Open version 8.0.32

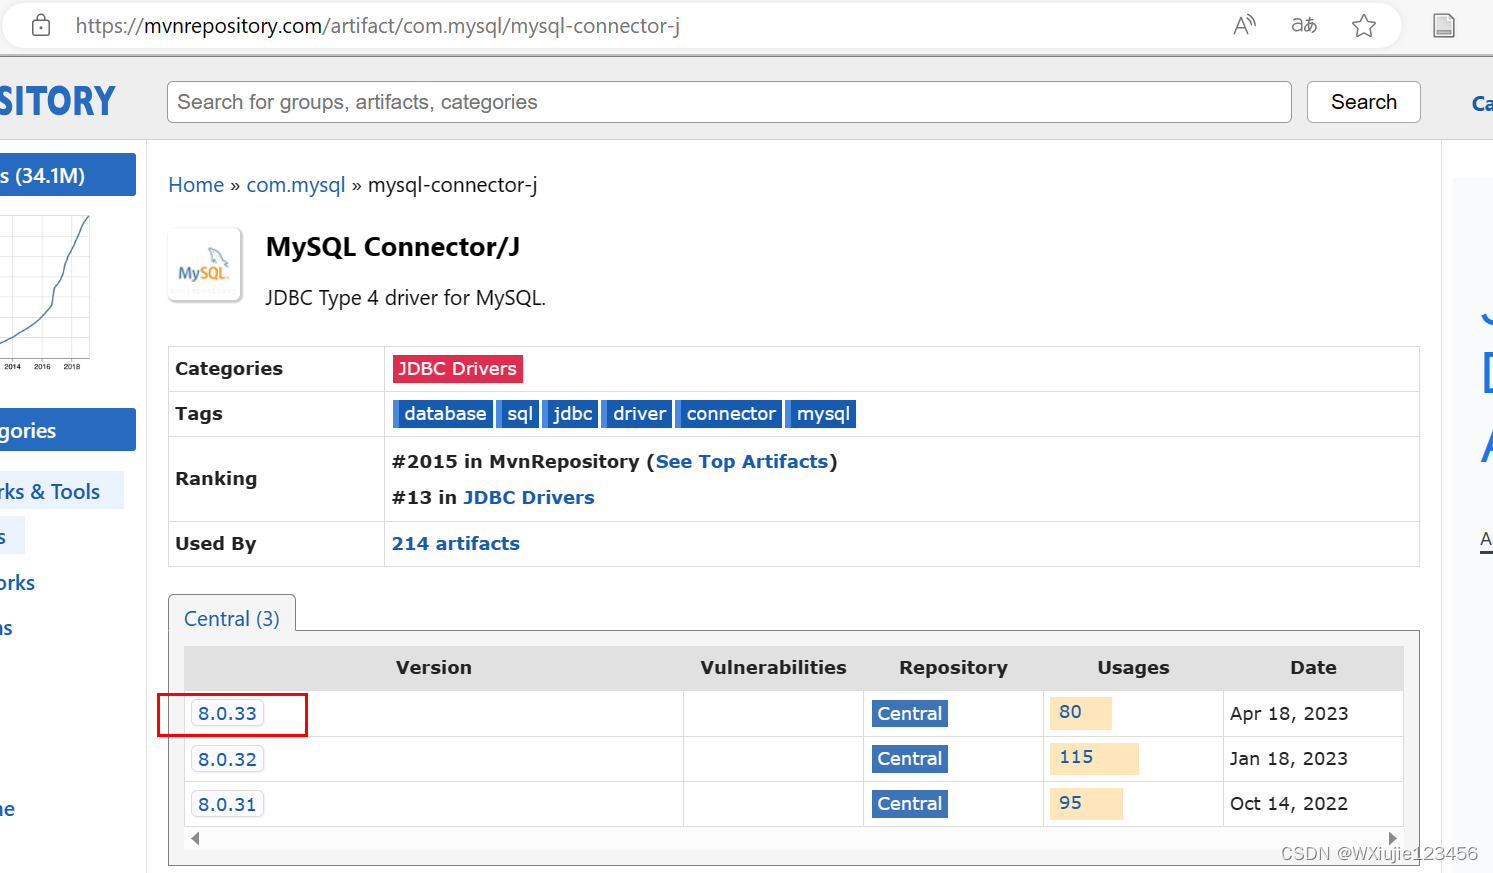click(x=228, y=760)
